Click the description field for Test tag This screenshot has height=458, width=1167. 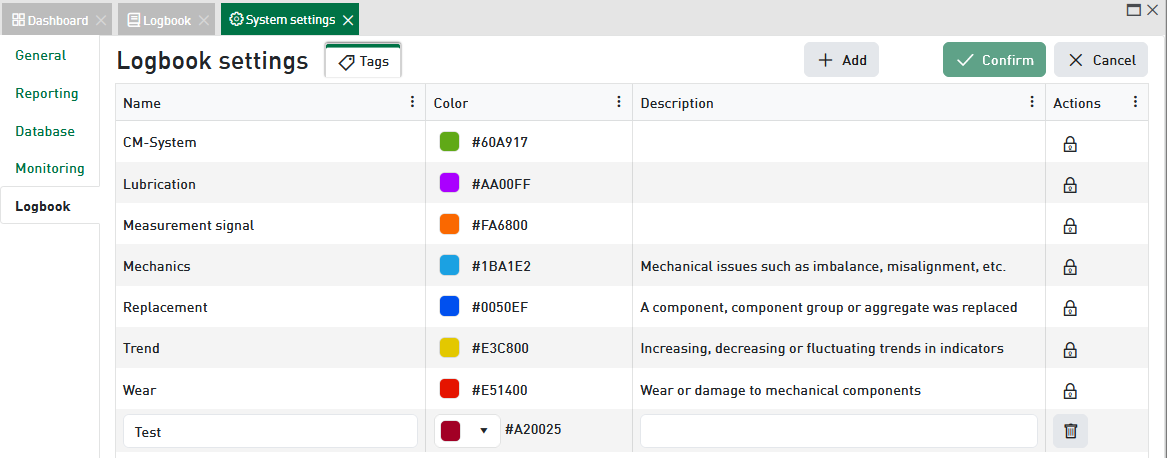click(838, 431)
